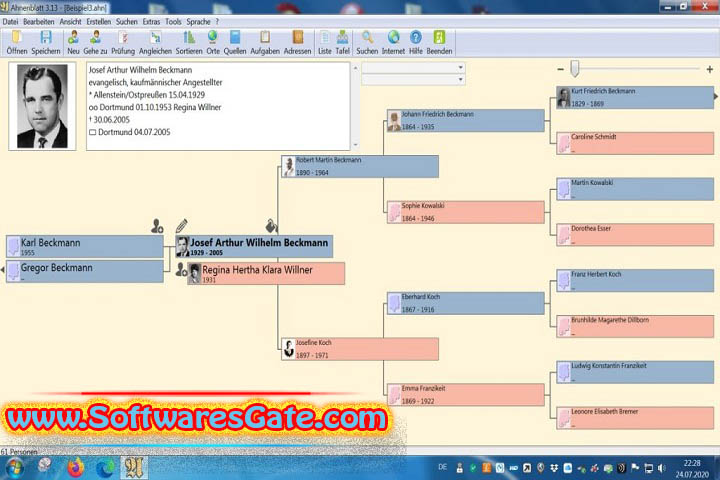Open the Sprache menu
Viewport: 720px width, 480px height.
[198, 22]
